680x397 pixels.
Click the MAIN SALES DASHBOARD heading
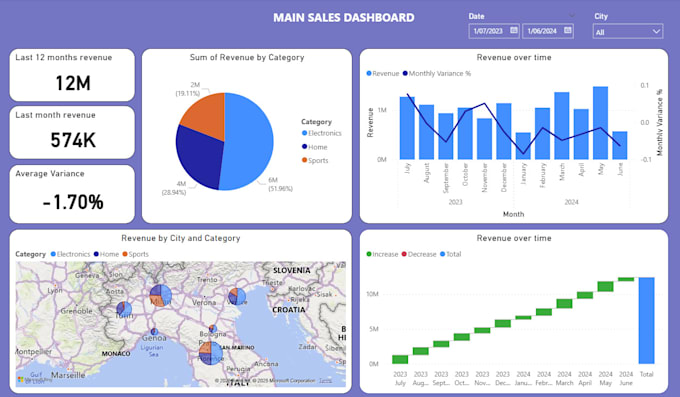coord(343,17)
